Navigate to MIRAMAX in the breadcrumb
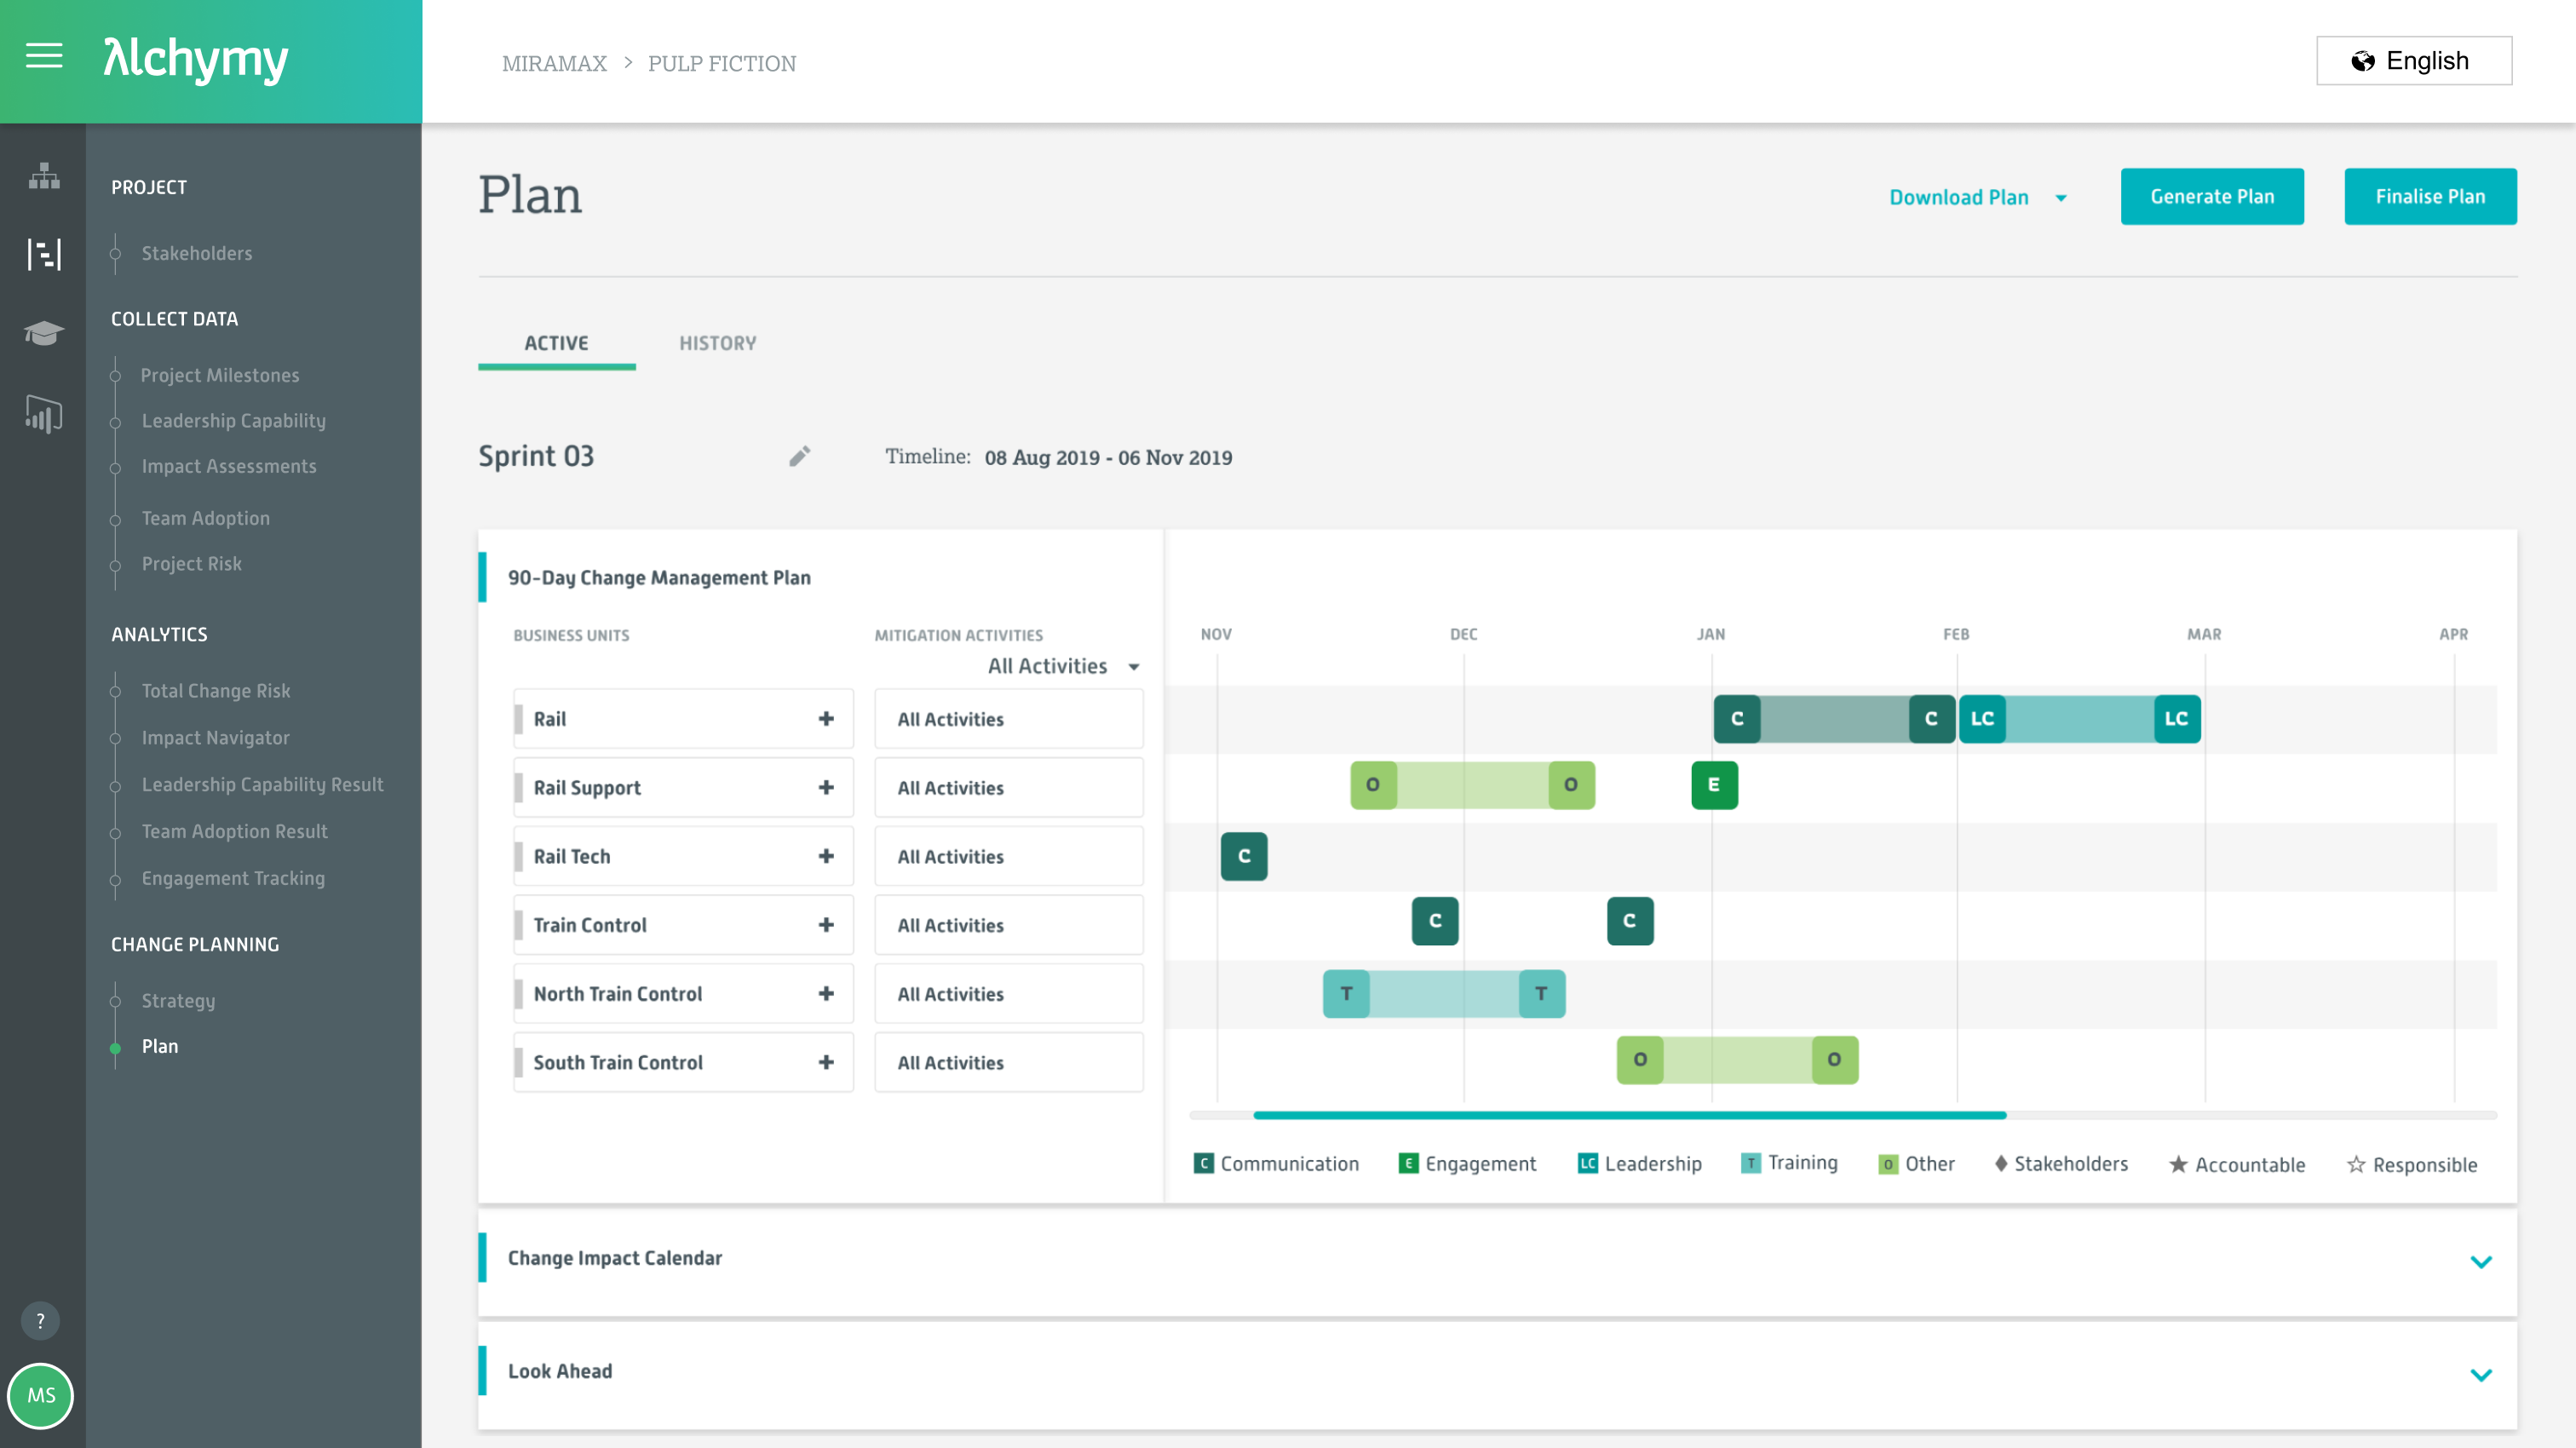 [x=554, y=62]
